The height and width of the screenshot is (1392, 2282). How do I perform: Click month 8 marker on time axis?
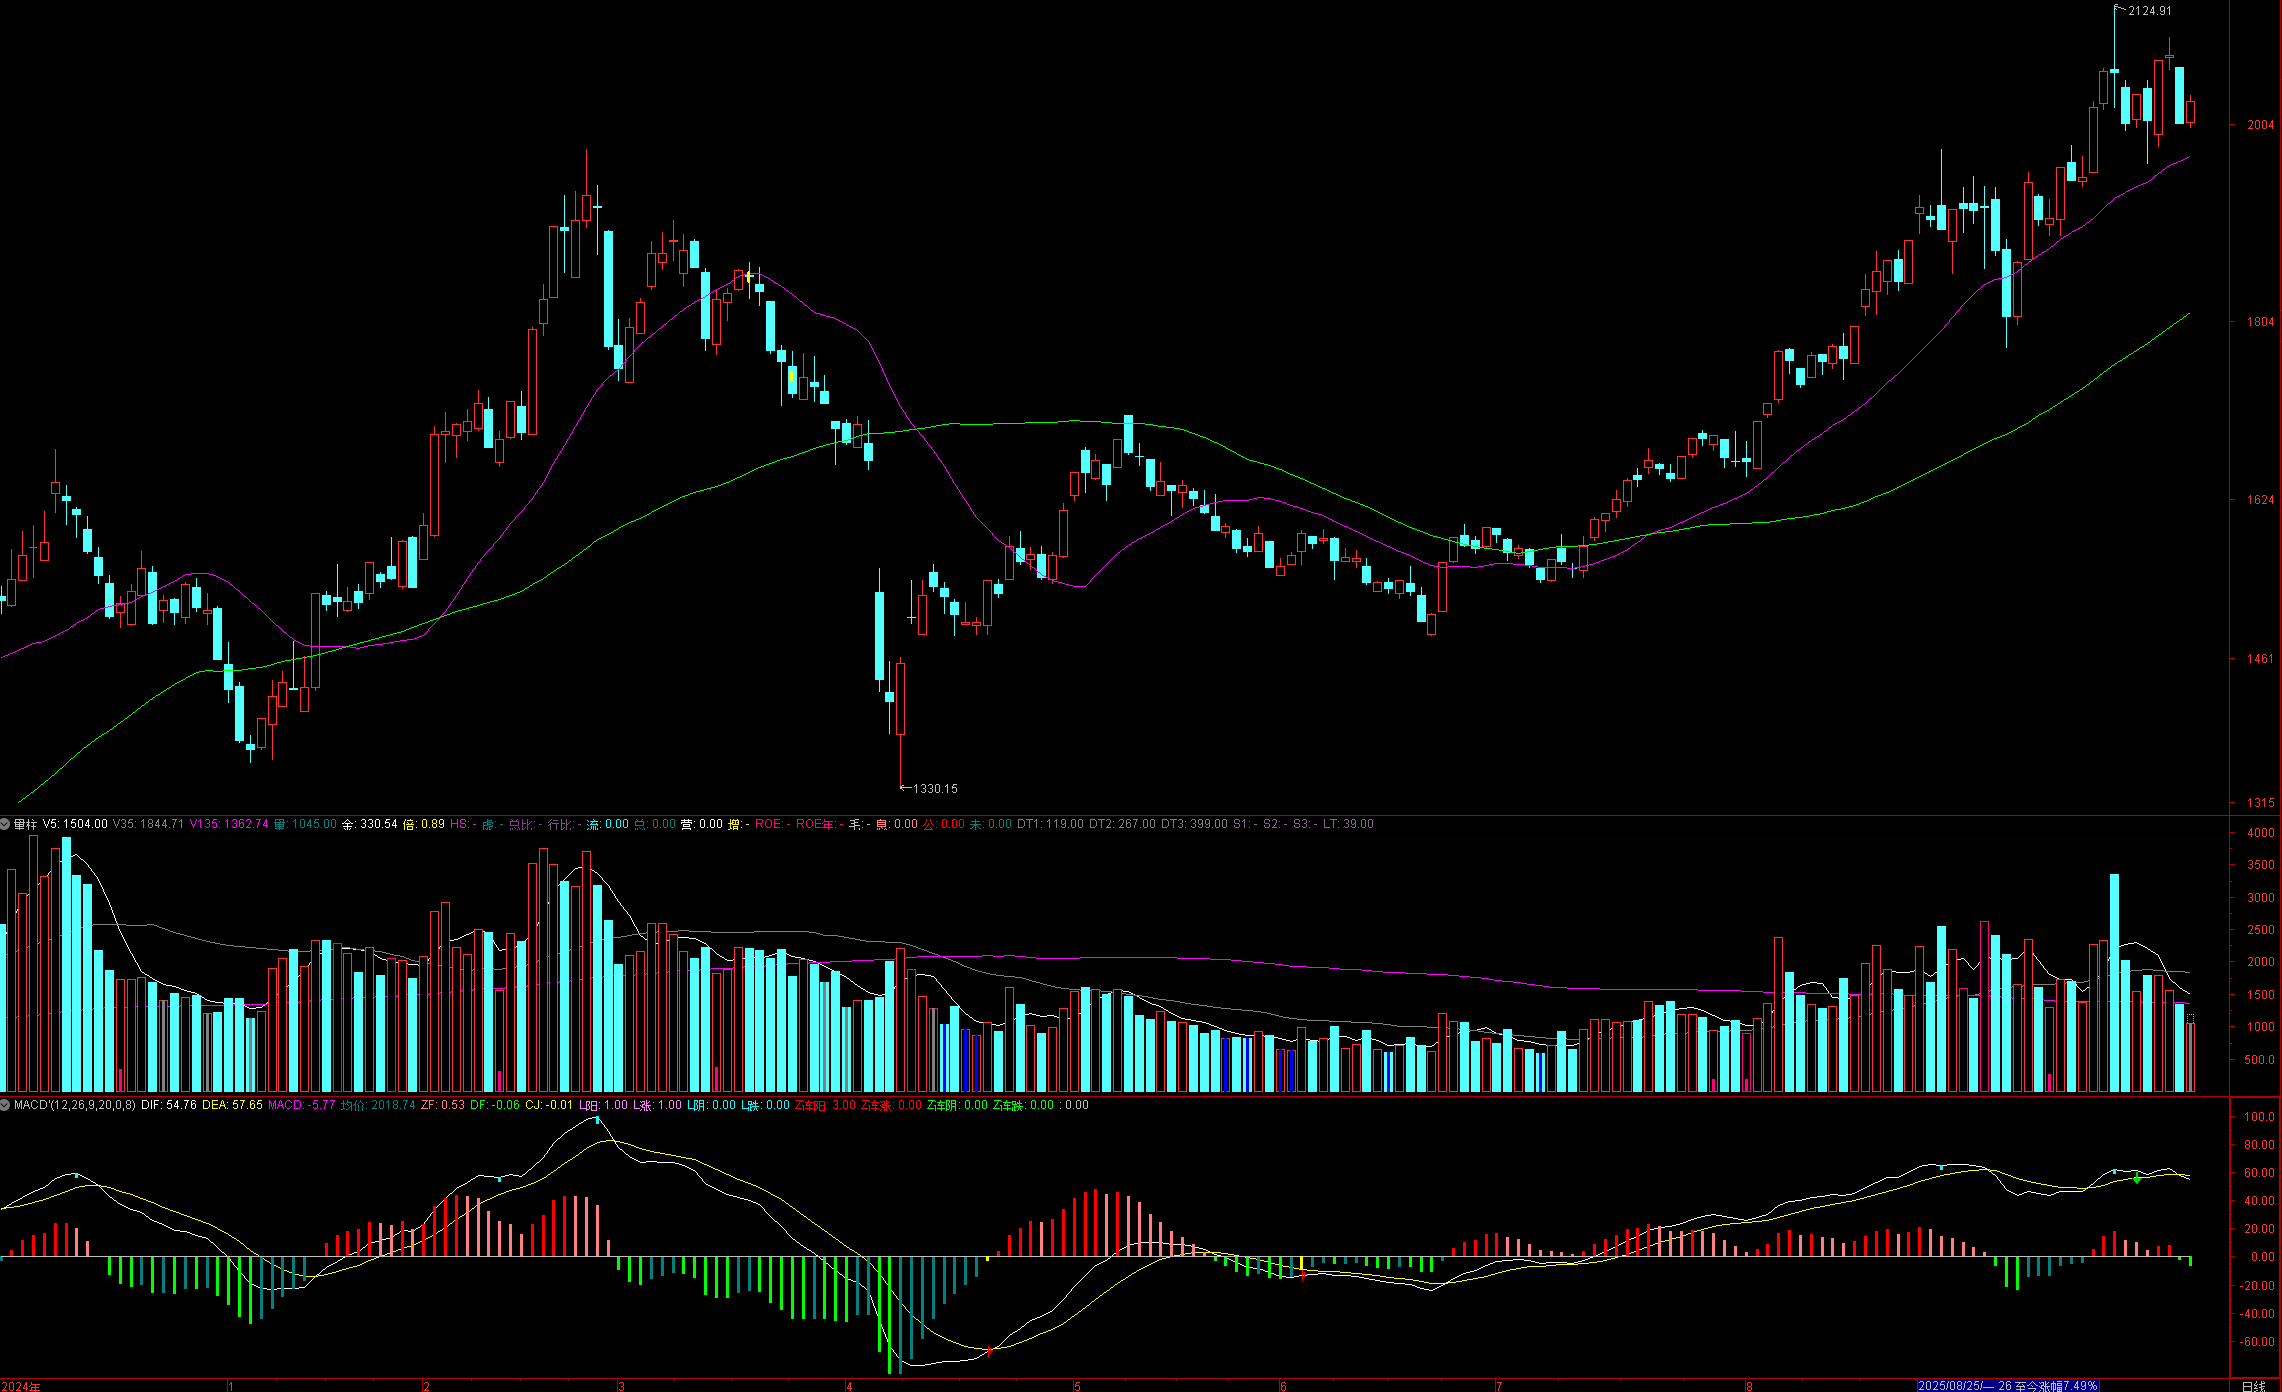pyautogui.click(x=1749, y=1386)
